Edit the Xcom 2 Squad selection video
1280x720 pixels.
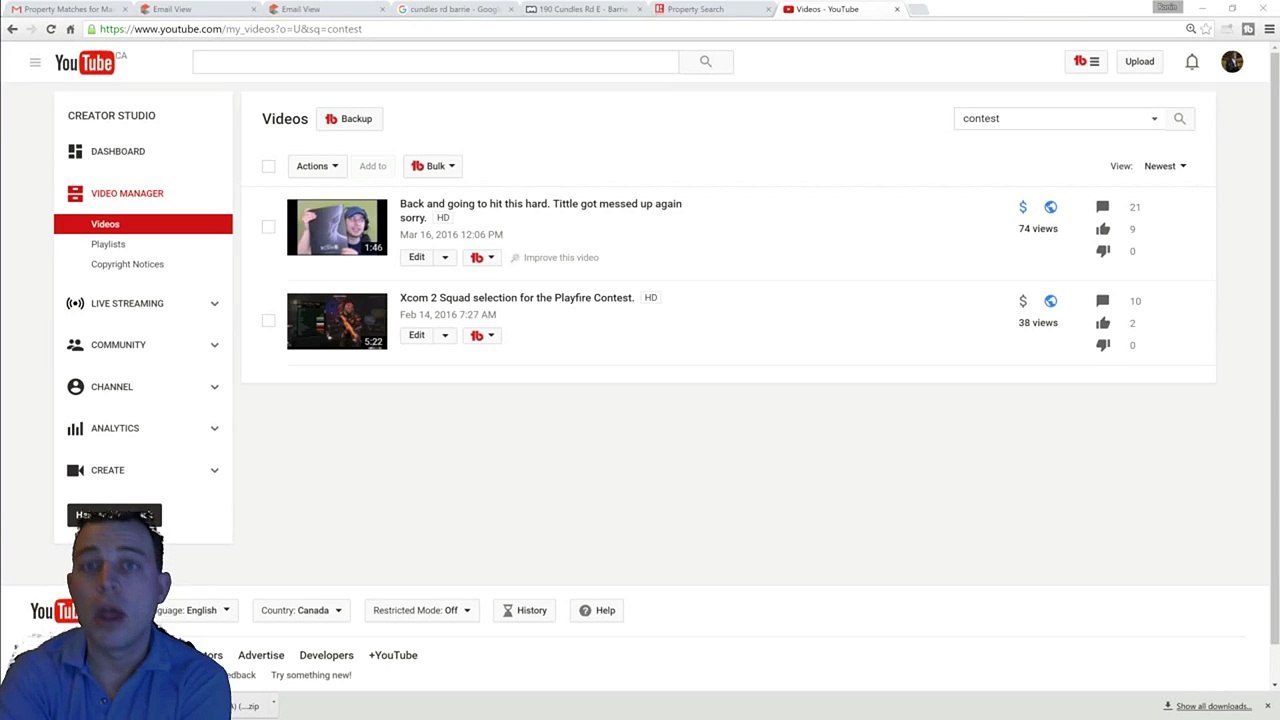coord(417,336)
